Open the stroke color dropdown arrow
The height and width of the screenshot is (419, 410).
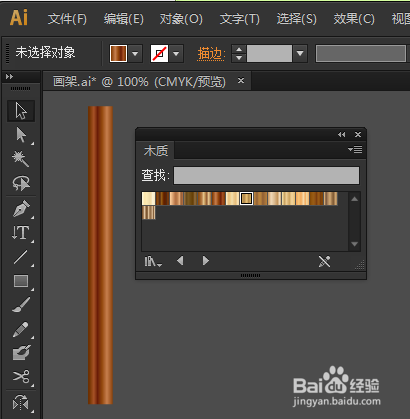(176, 53)
